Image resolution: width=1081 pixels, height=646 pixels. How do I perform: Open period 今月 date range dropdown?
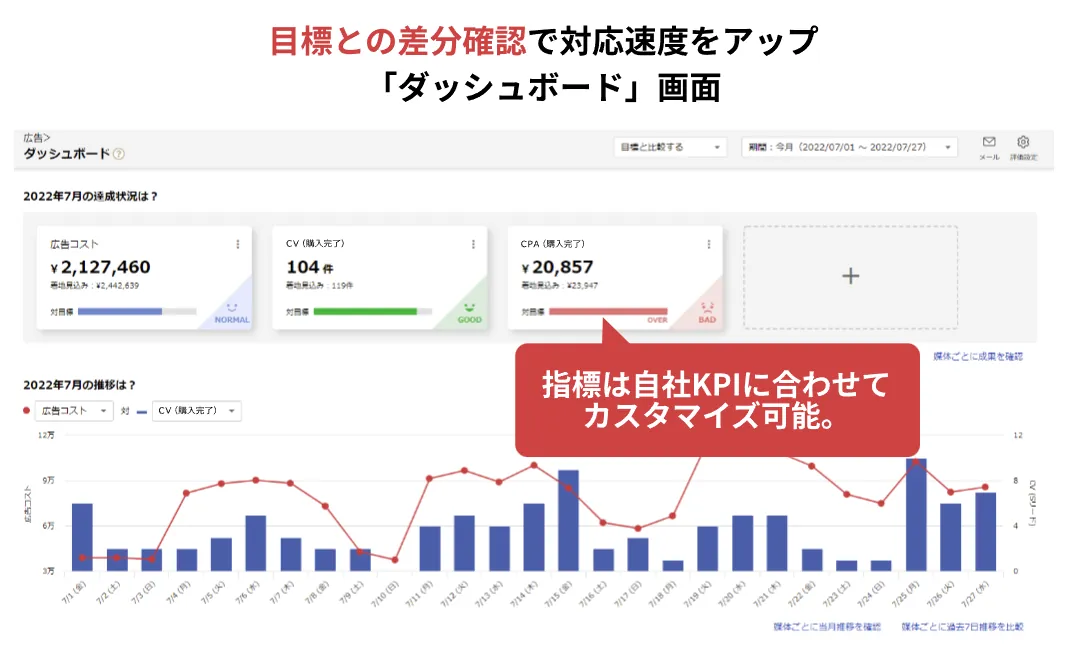[x=849, y=147]
